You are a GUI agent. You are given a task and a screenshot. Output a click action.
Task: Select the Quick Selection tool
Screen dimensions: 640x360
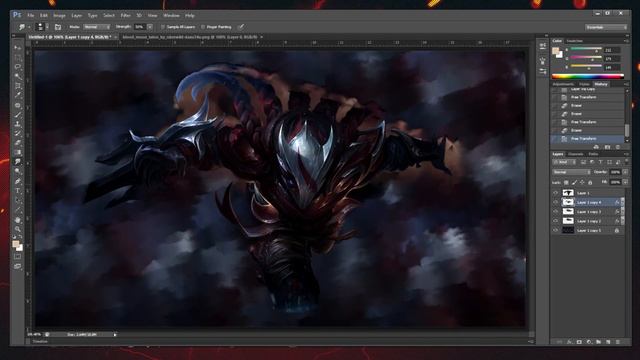point(18,76)
